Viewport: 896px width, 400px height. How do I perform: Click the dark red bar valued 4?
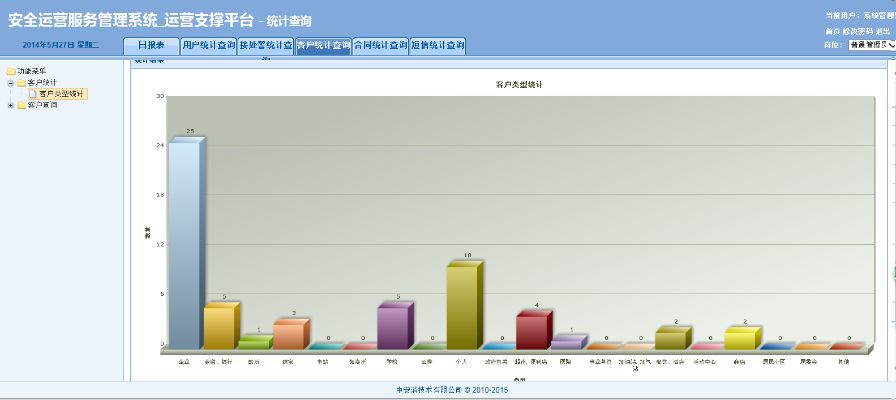[532, 329]
